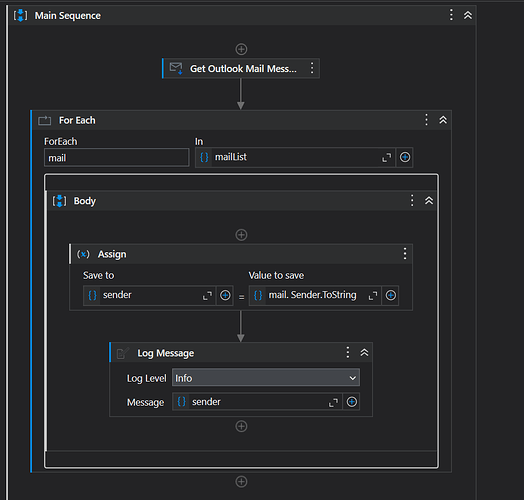Image resolution: width=524 pixels, height=500 pixels.
Task: Click the ForEach item name field containing mail
Action: point(117,157)
